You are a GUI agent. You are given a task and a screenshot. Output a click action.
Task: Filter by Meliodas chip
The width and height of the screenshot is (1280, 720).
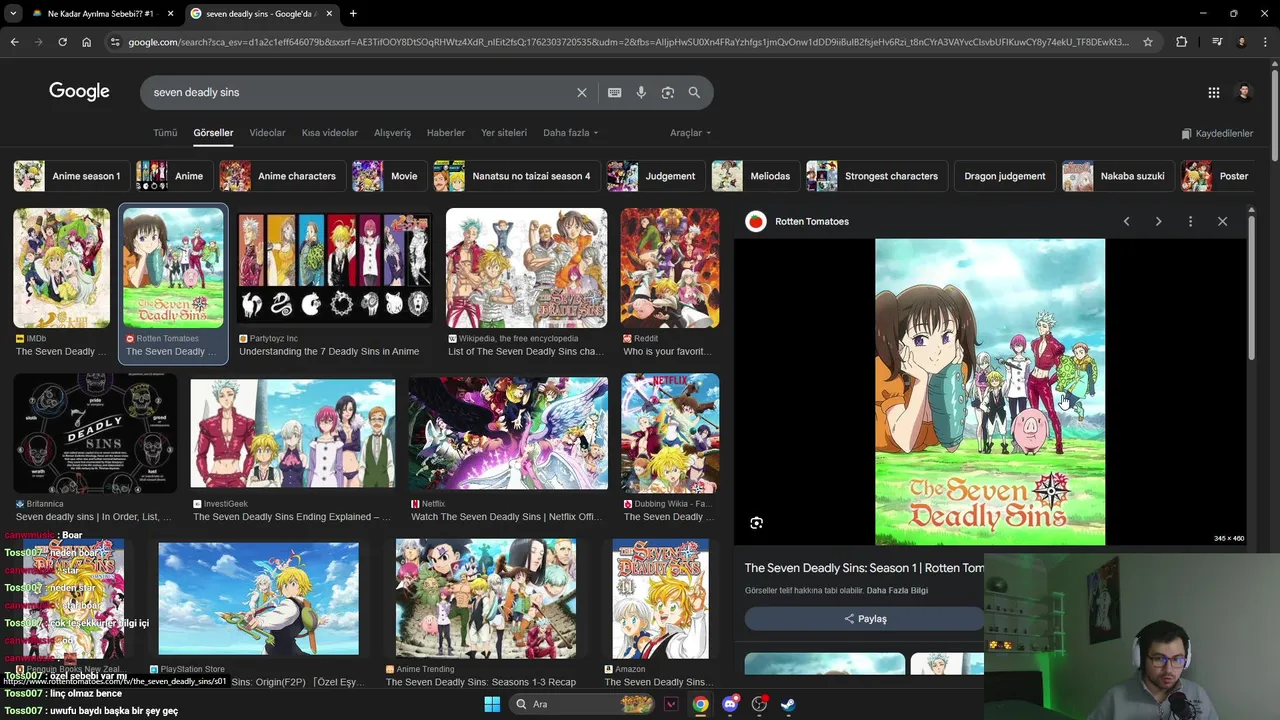755,176
